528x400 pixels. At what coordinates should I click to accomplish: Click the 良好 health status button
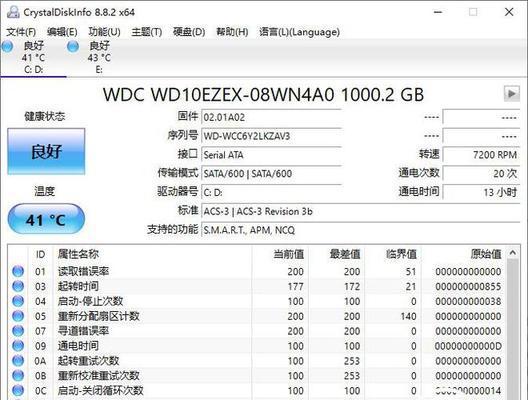[x=46, y=152]
